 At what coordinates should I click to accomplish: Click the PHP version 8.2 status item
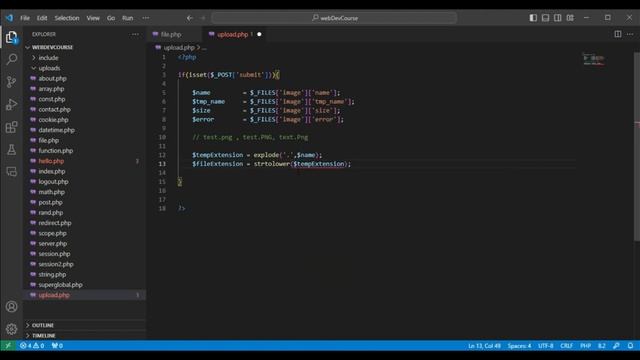click(x=602, y=346)
